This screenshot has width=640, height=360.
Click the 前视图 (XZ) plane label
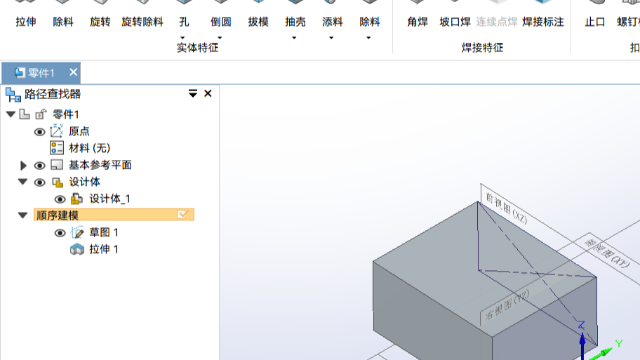pyautogui.click(x=506, y=208)
